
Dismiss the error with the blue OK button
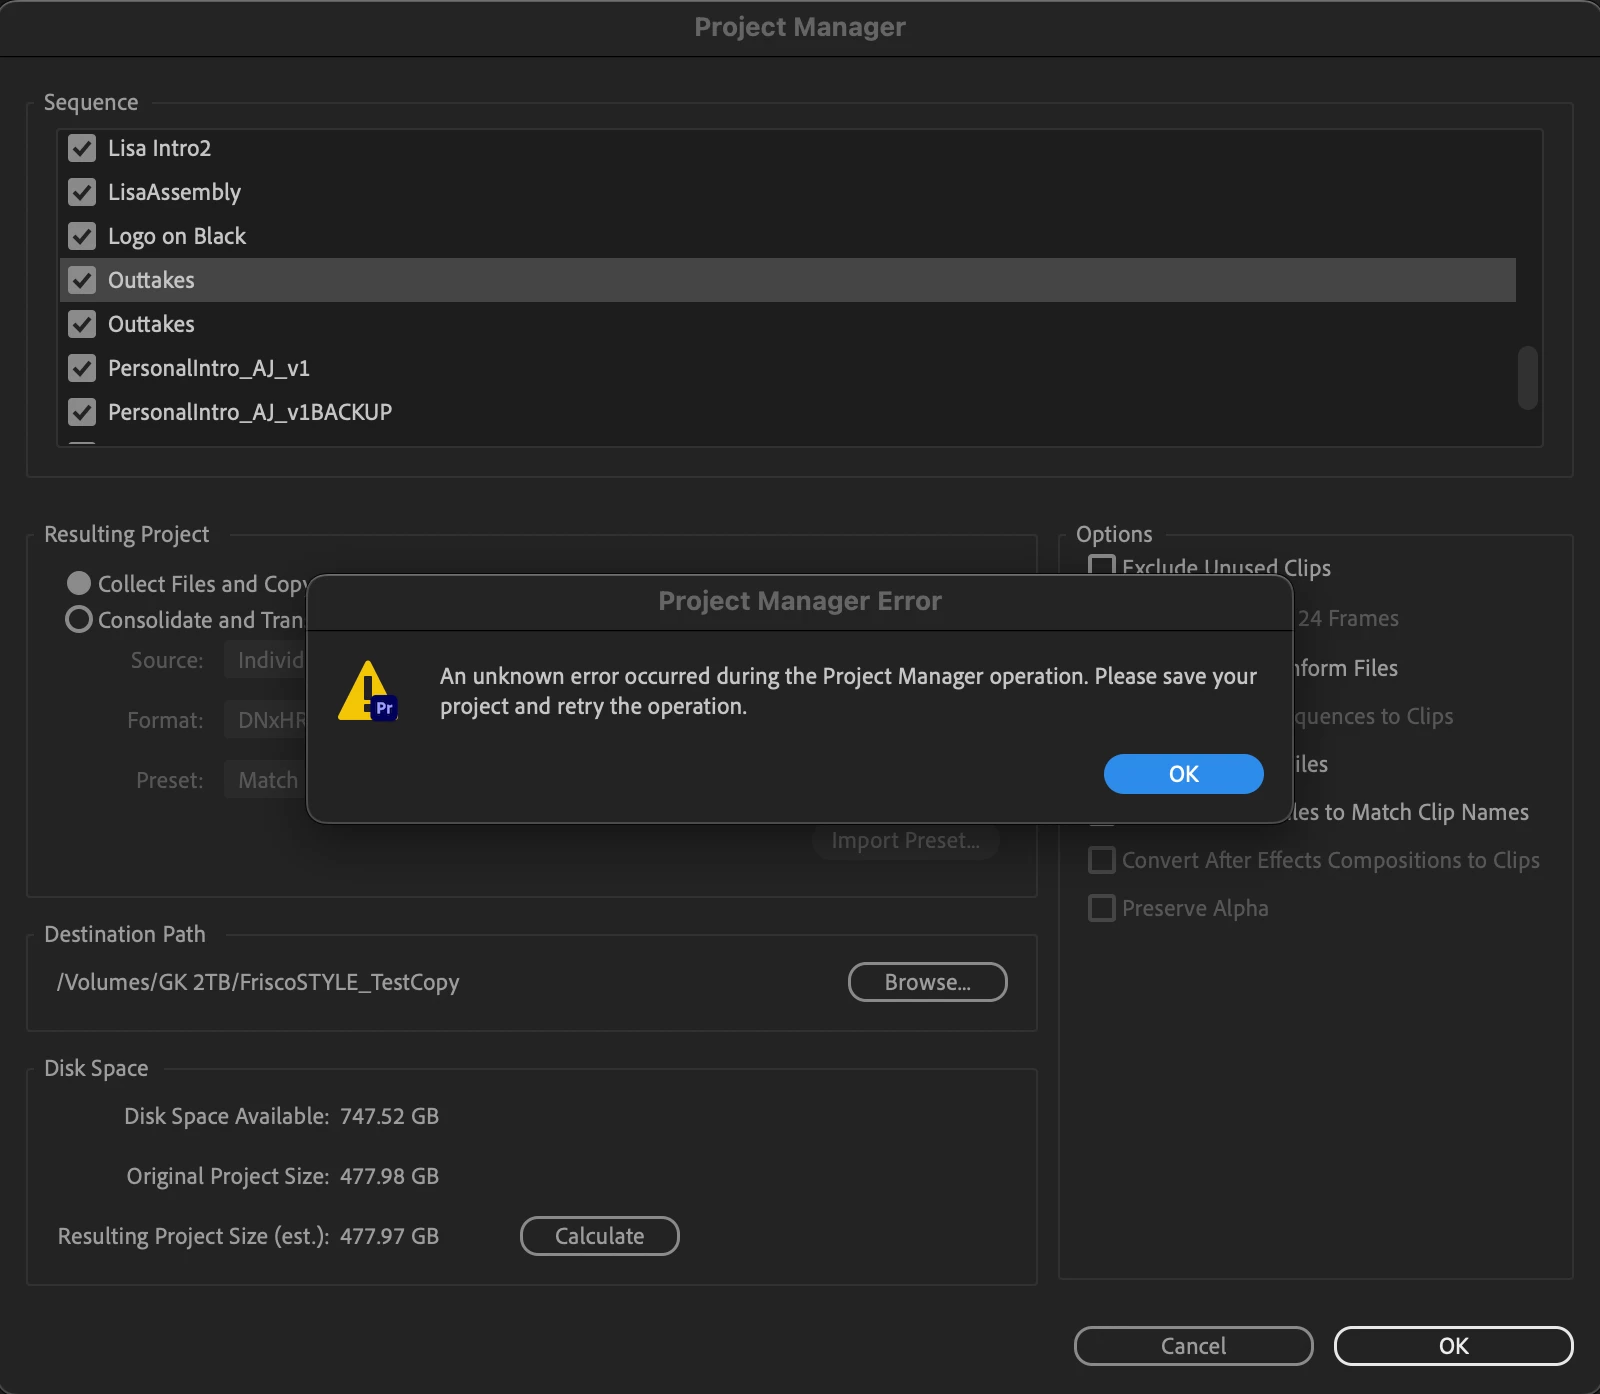pos(1183,774)
